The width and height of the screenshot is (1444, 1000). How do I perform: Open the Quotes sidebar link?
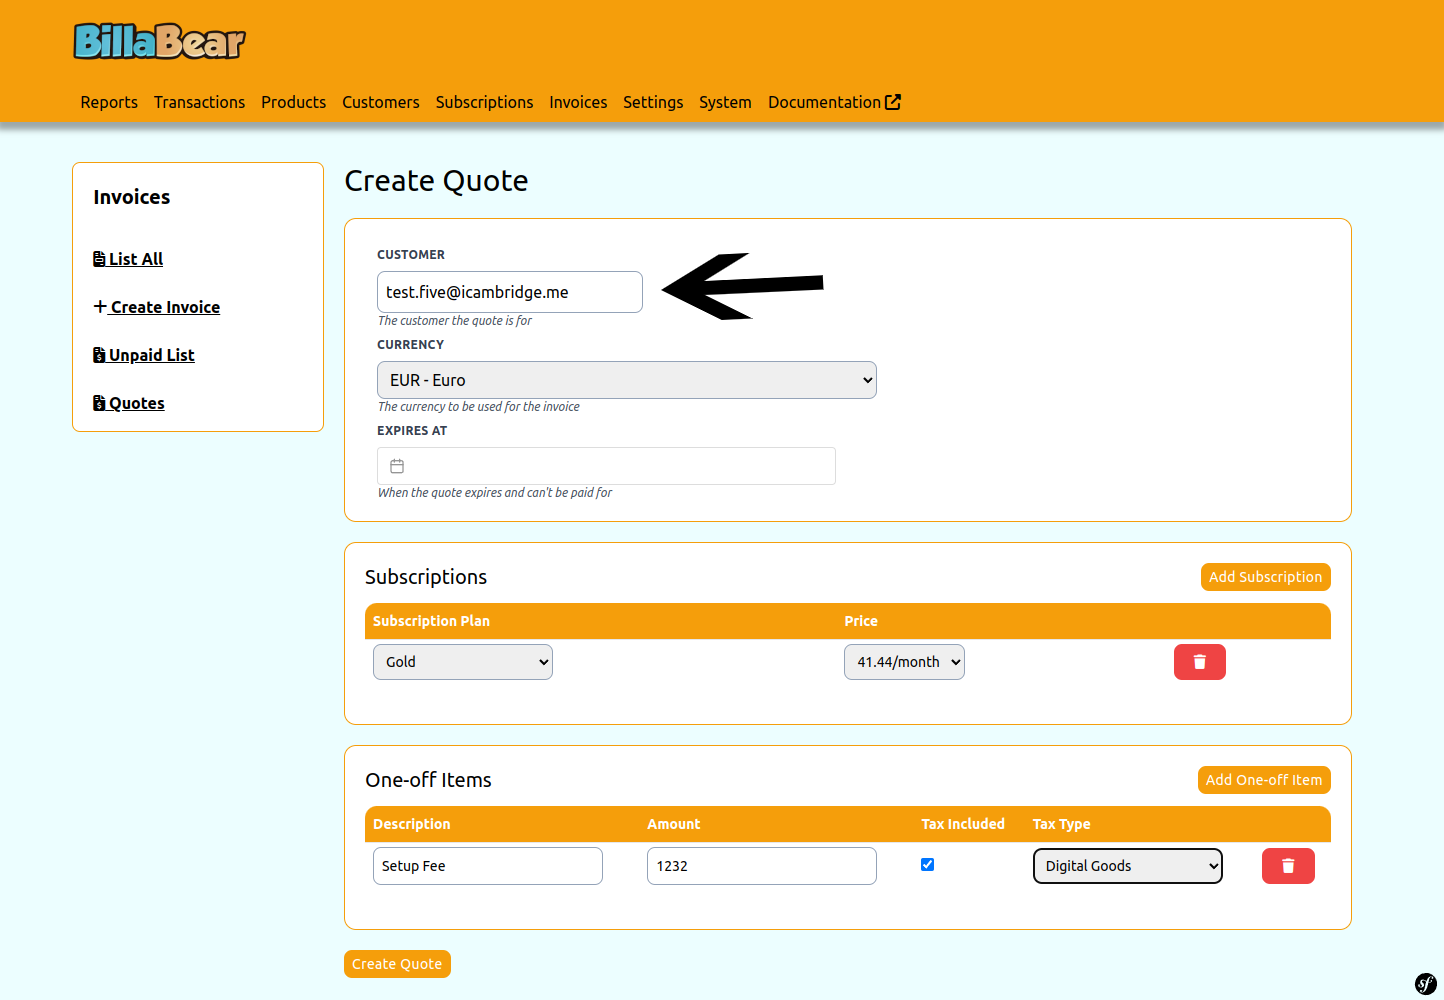coord(129,403)
